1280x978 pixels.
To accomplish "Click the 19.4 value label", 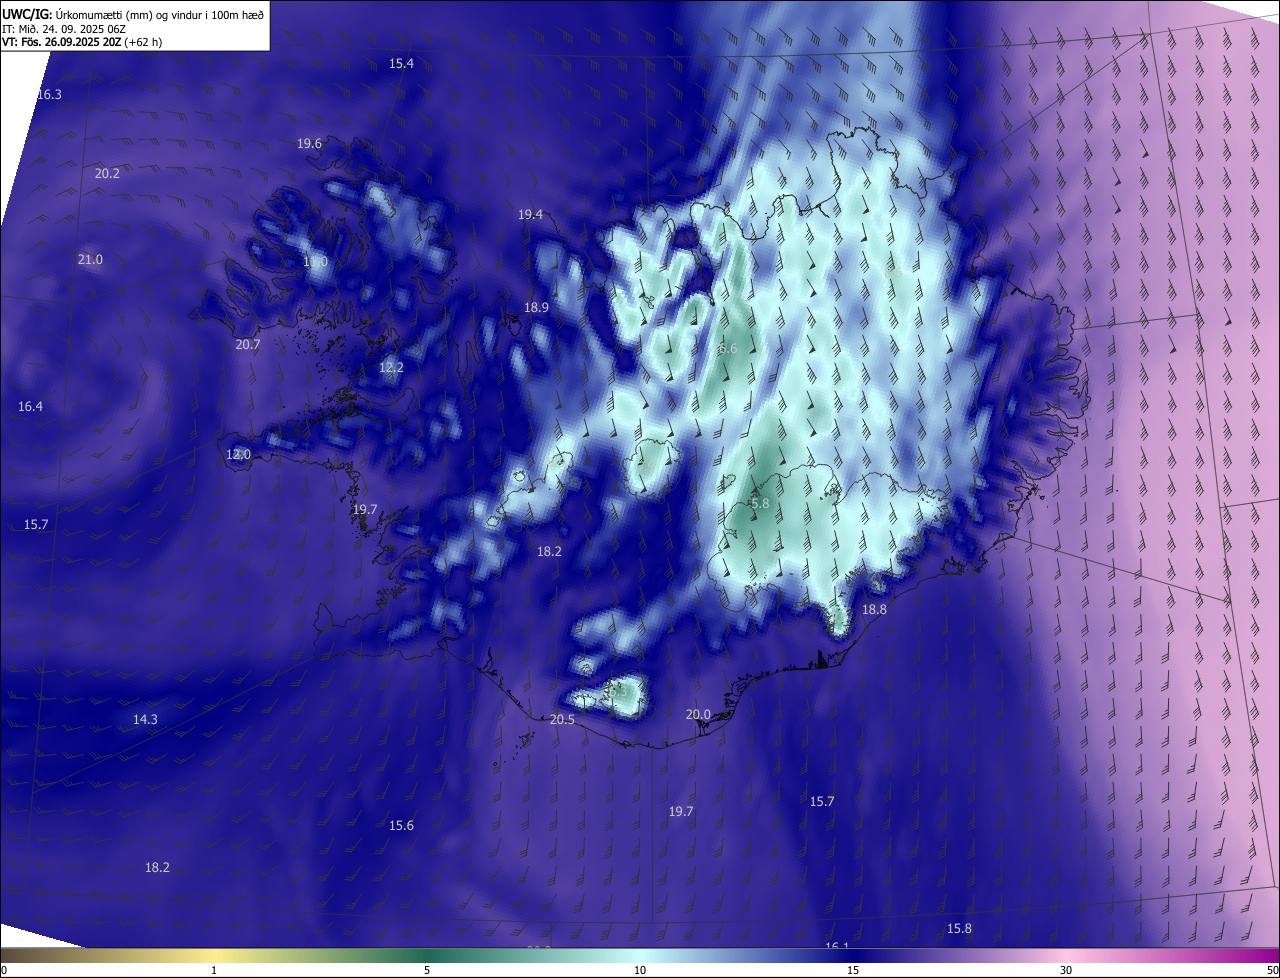I will coord(530,215).
